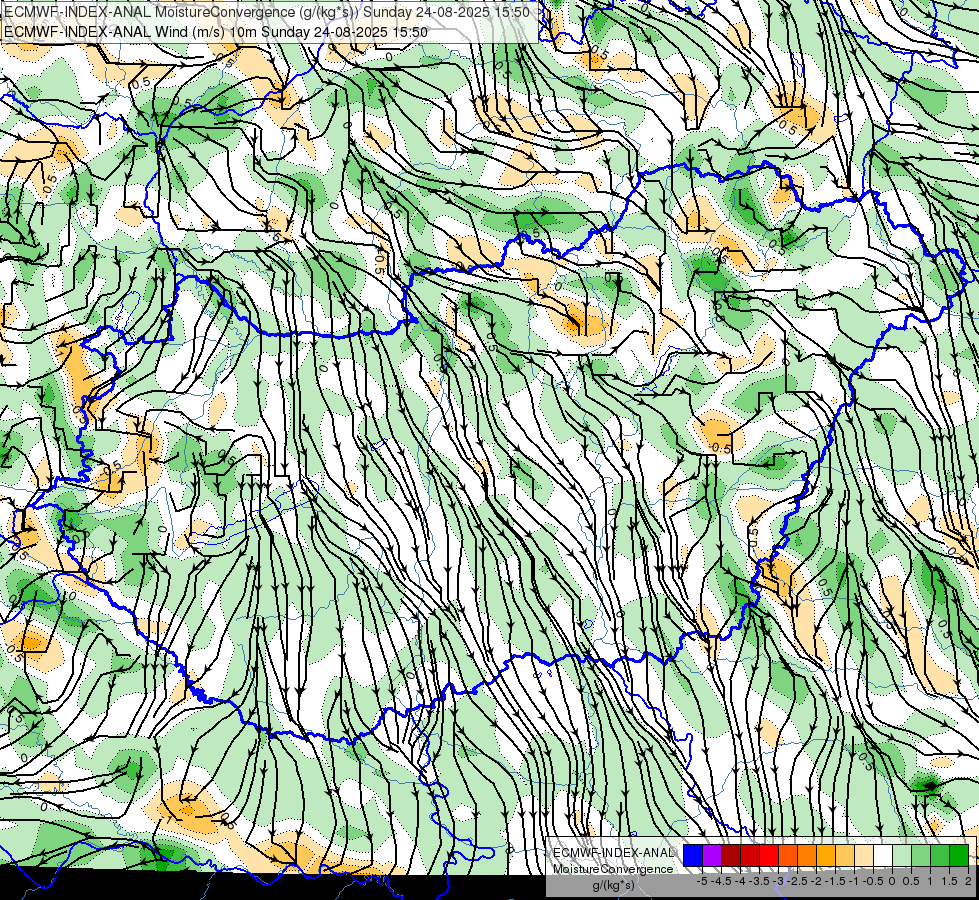Viewport: 979px width, 900px height.
Task: Select the darkest red legend swatch
Action: coord(731,855)
